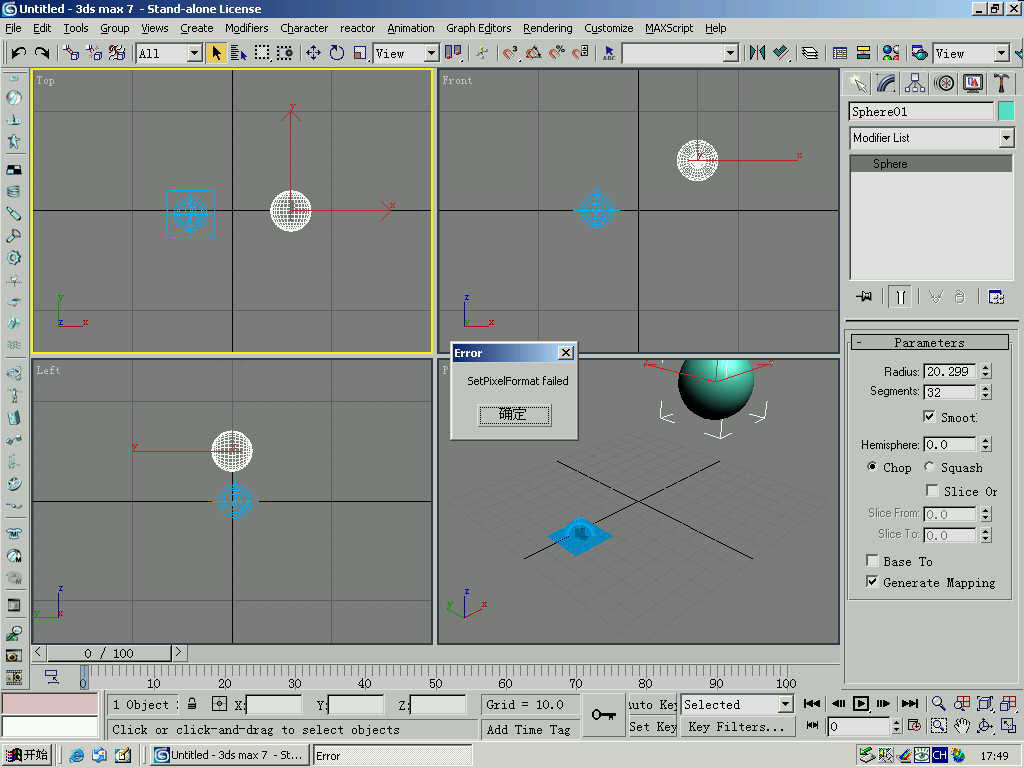Toggle Show End Result in modifier stack
This screenshot has height=768, width=1024.
[901, 296]
